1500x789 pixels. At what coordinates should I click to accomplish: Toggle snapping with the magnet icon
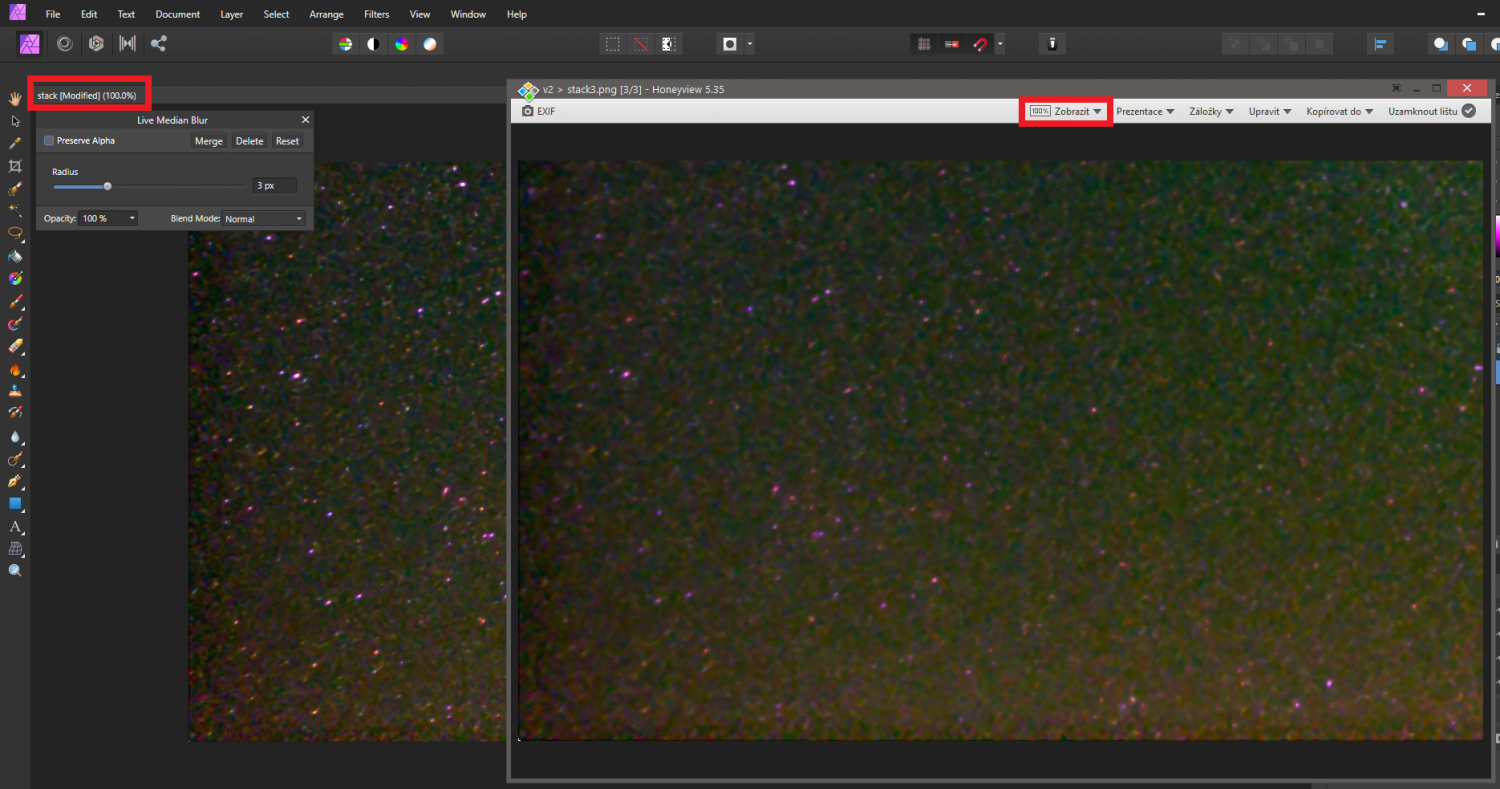[980, 43]
